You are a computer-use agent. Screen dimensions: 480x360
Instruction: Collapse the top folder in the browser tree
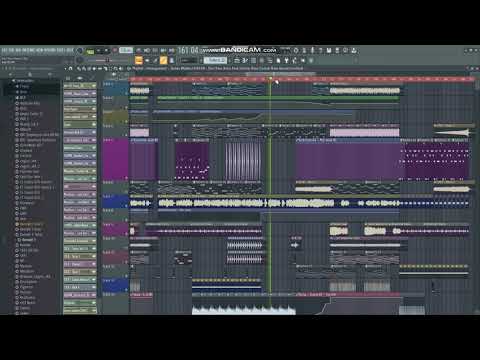(x=14, y=81)
